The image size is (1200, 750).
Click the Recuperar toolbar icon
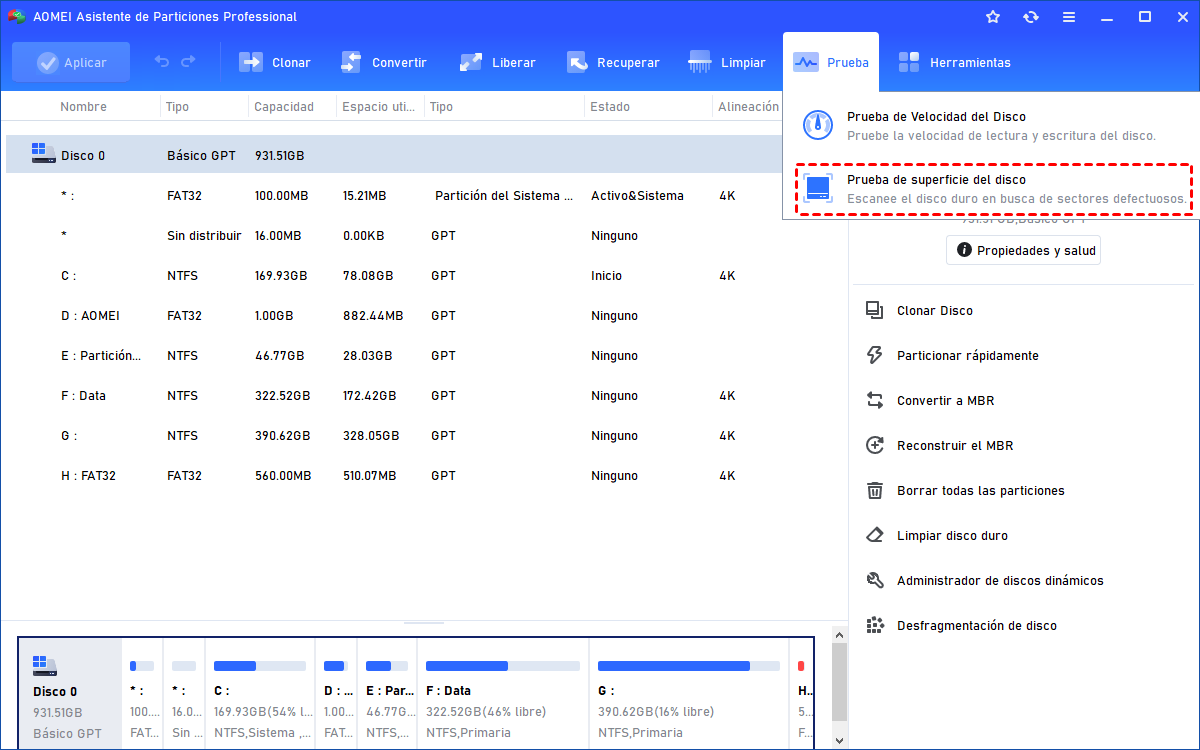(x=577, y=62)
